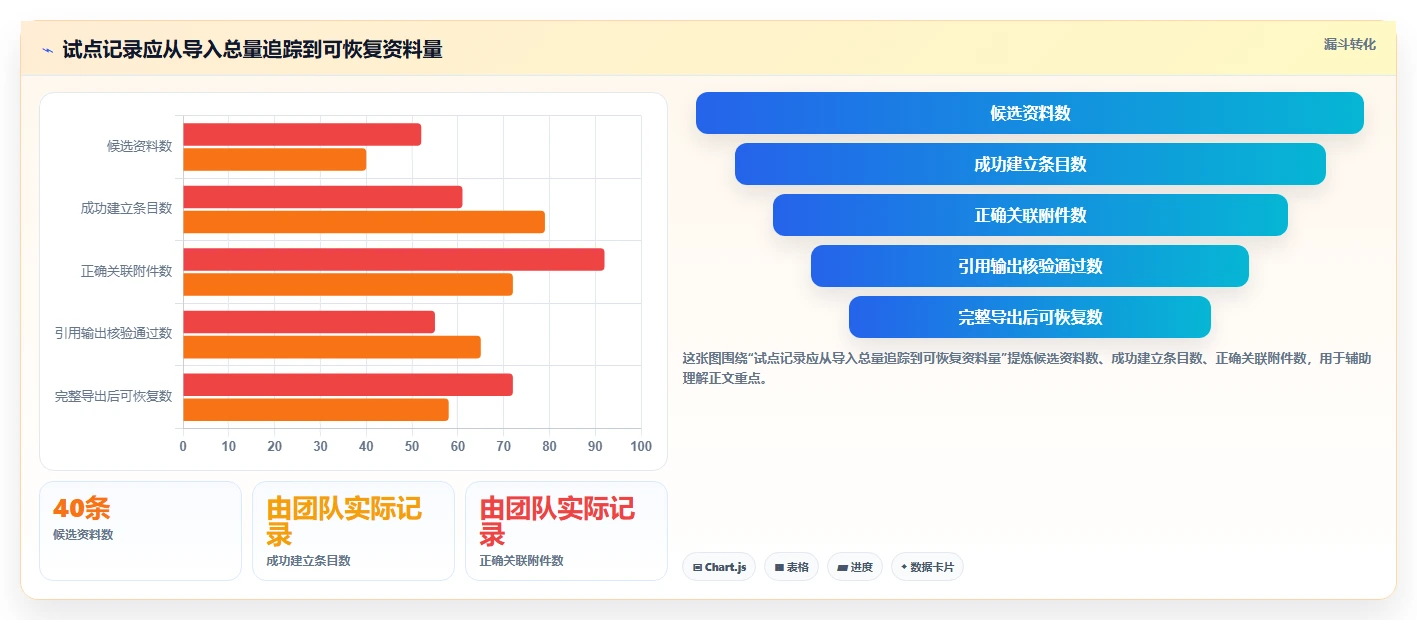Click the orange bar for 成功建立条目数
This screenshot has height=620, width=1417.
pyautogui.click(x=364, y=222)
